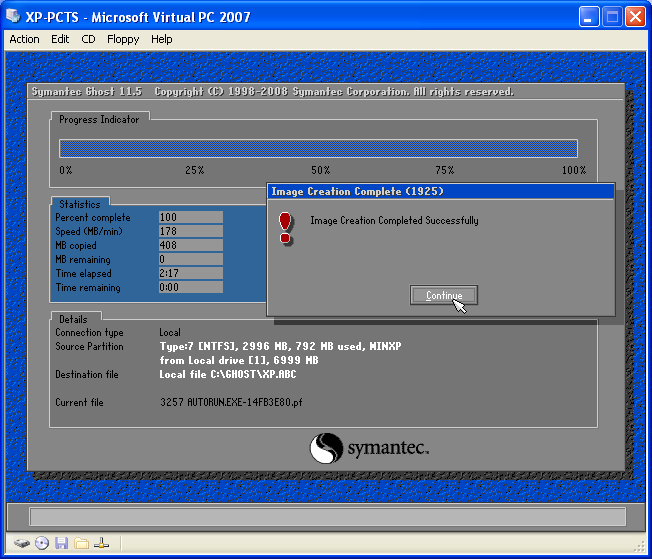Screen dimensions: 652x559
Task: Close the Virtual PC window
Action: (x=635, y=17)
